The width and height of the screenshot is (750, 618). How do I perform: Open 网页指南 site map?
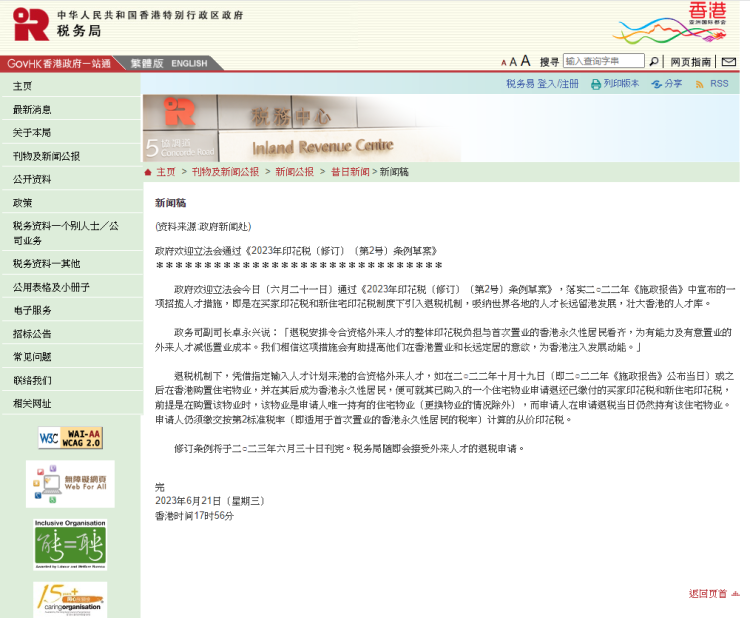pyautogui.click(x=690, y=62)
